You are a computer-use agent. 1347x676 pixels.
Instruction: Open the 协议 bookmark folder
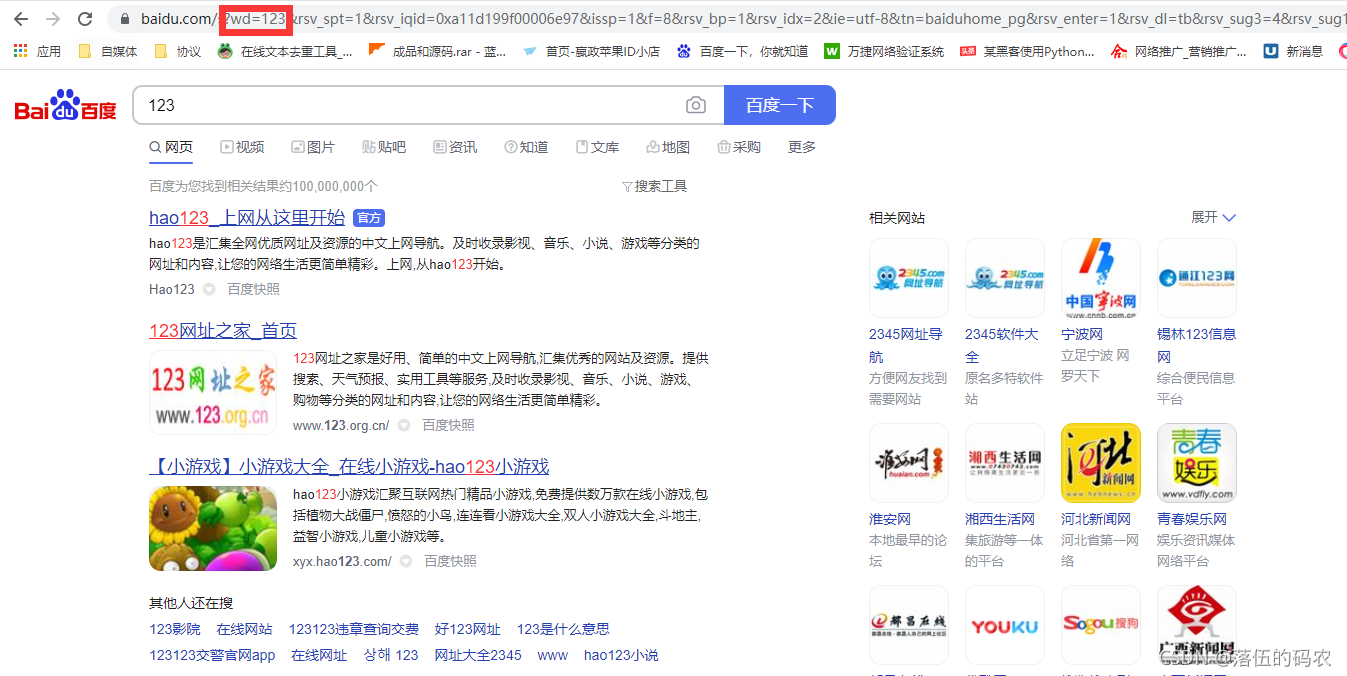tap(177, 51)
